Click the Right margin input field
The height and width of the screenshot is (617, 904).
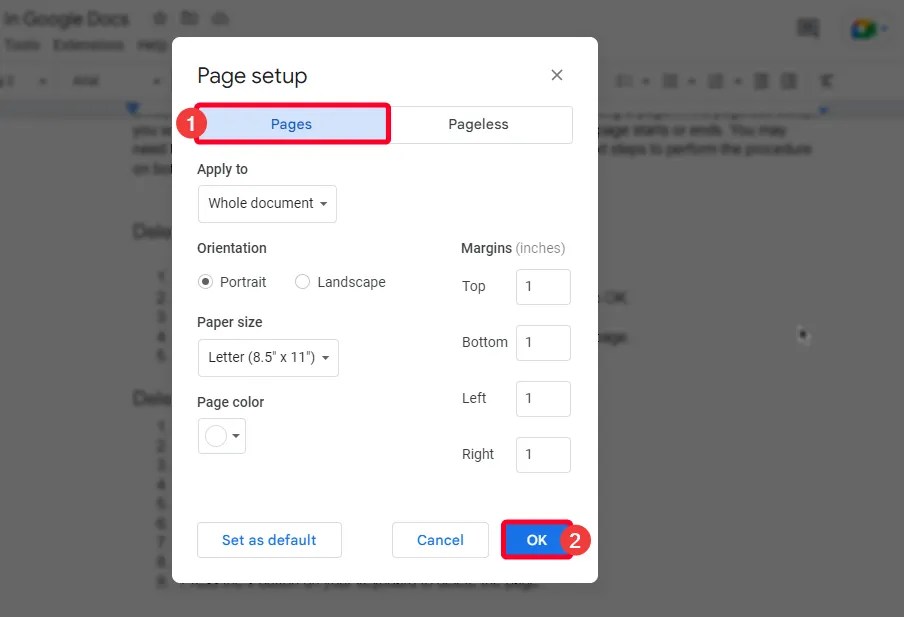[543, 454]
